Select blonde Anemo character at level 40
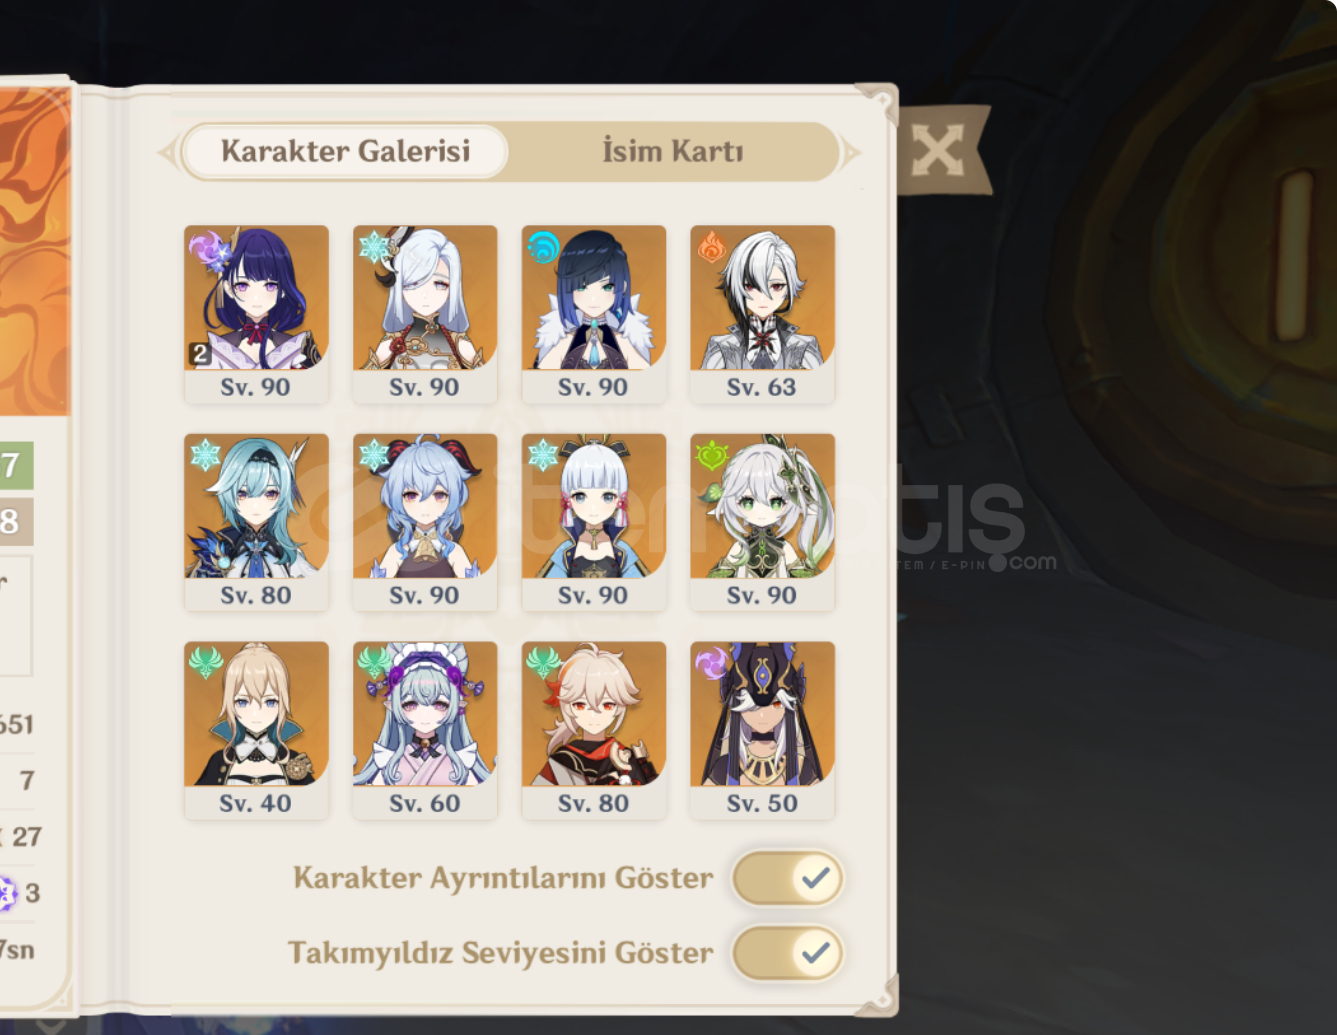Screen dimensions: 1337x1035 [256, 730]
